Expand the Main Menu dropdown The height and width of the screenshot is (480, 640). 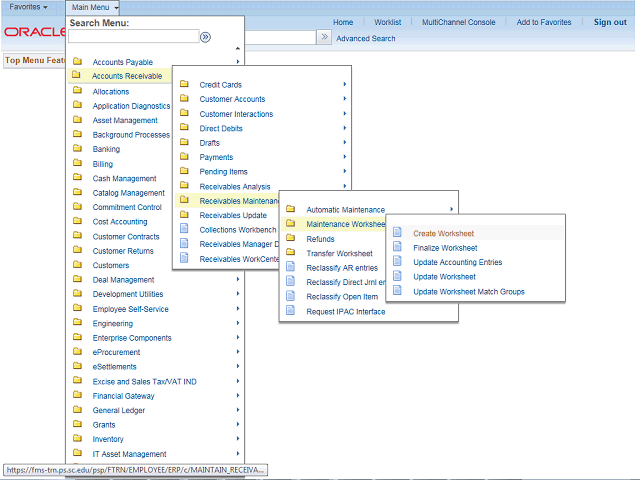pyautogui.click(x=95, y=7)
